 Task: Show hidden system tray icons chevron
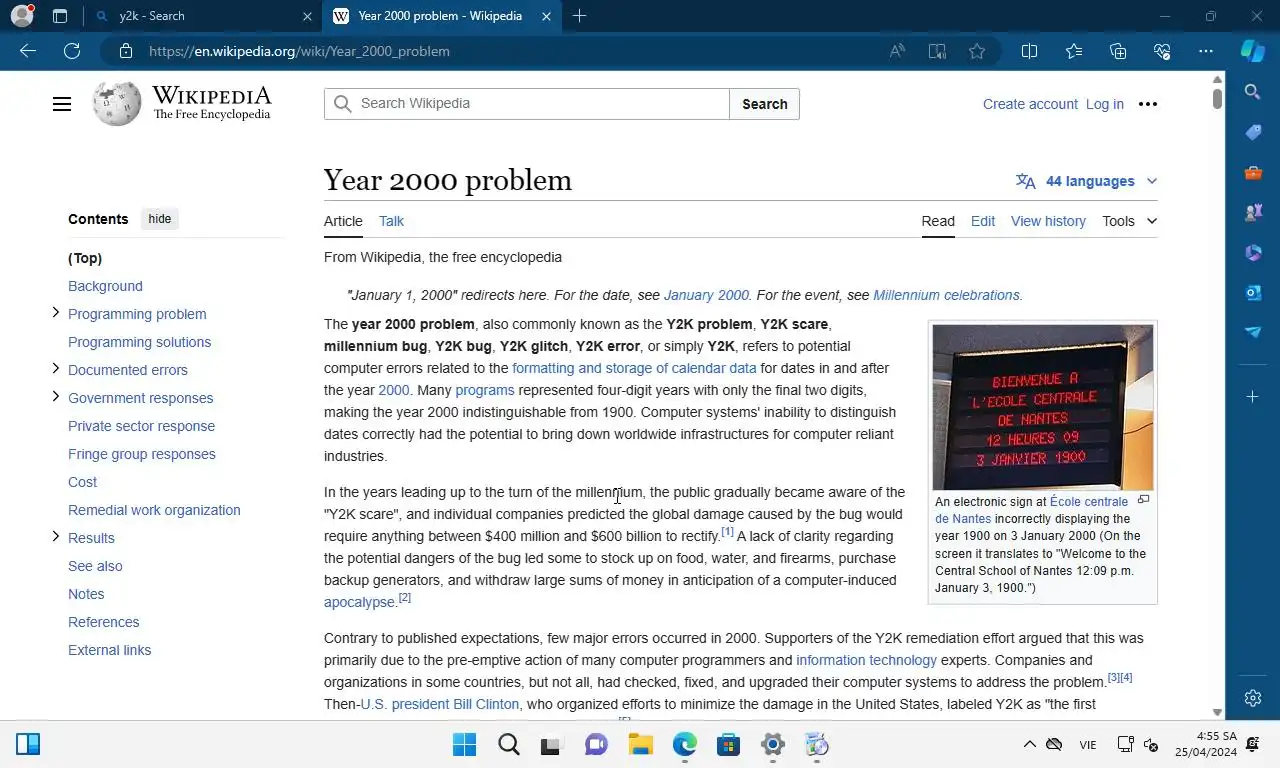(x=1029, y=745)
